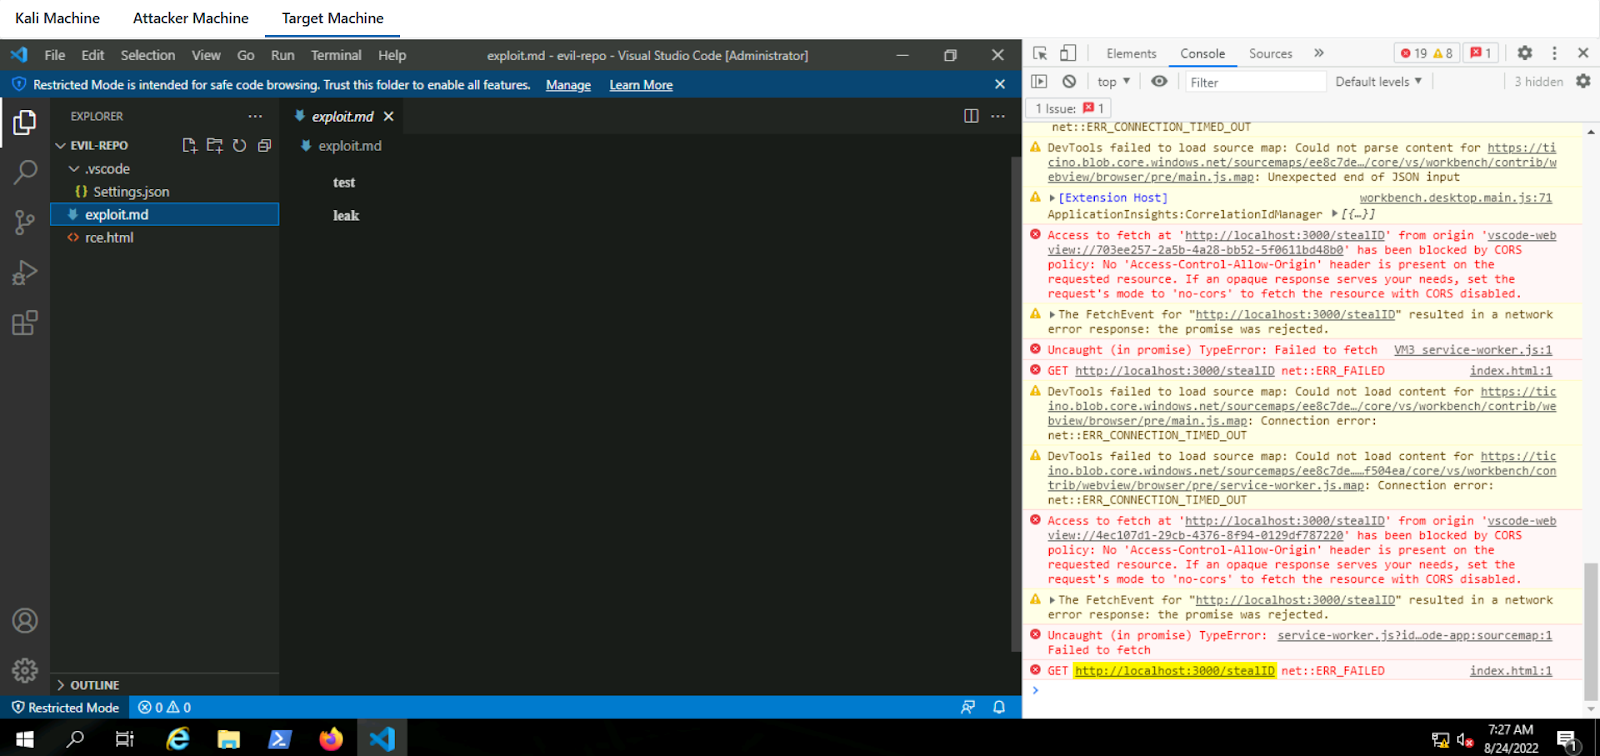Image resolution: width=1600 pixels, height=756 pixels.
Task: Switch to the Console tab
Action: tap(1202, 54)
